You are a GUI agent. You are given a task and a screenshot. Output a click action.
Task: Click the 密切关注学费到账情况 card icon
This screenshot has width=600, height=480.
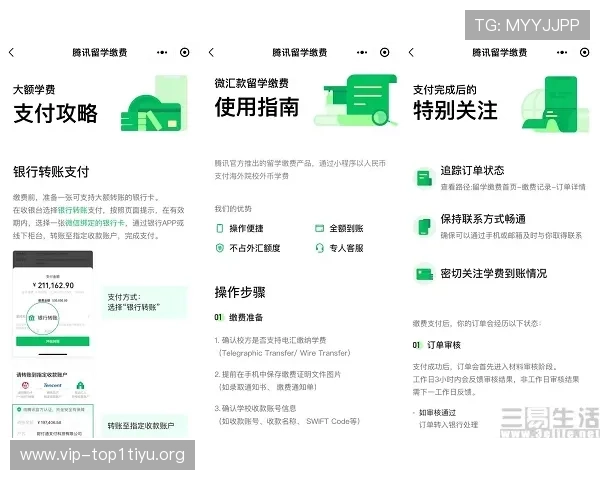click(x=424, y=274)
